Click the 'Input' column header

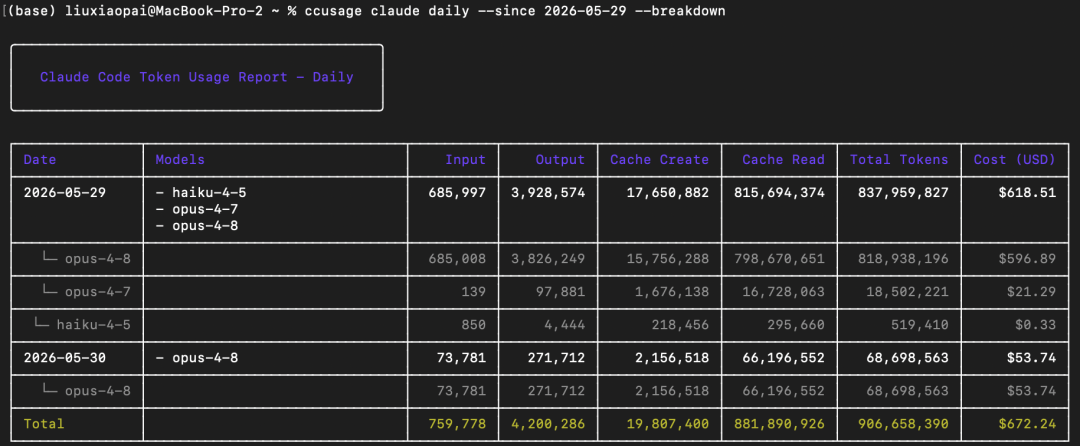click(x=465, y=160)
